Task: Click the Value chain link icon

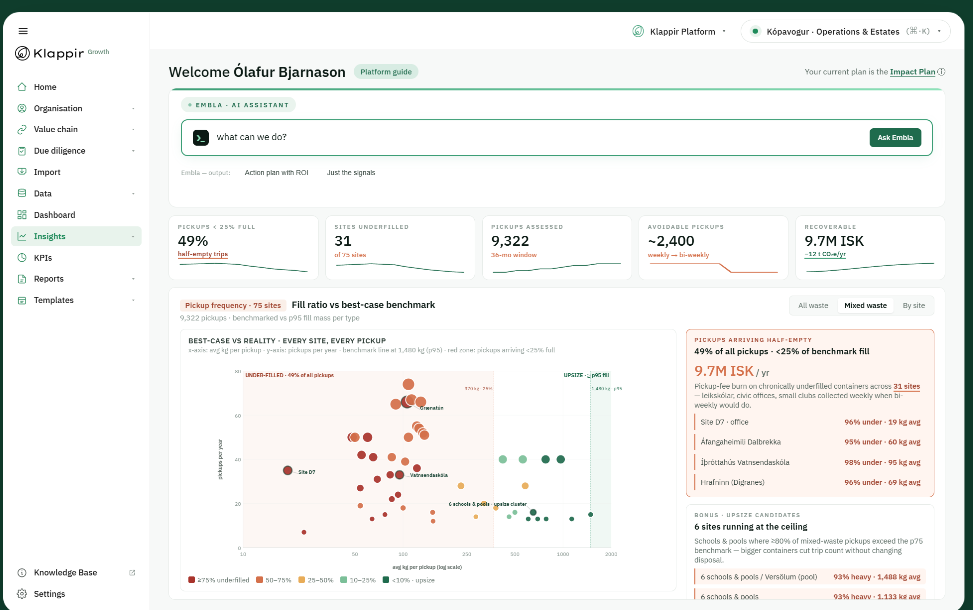Action: coord(22,129)
